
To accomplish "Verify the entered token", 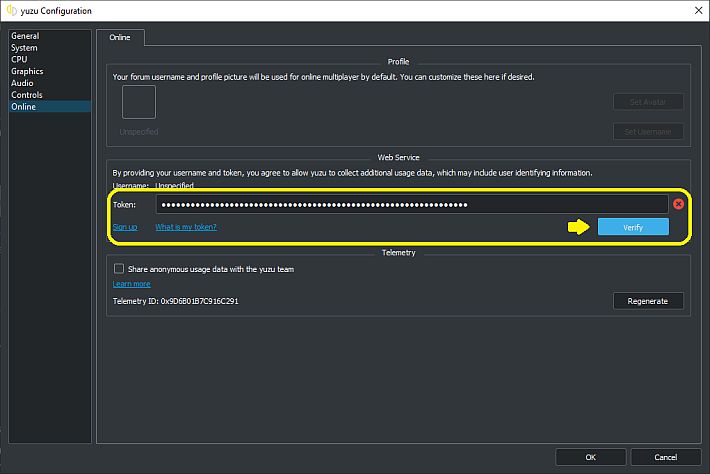I will click(633, 227).
